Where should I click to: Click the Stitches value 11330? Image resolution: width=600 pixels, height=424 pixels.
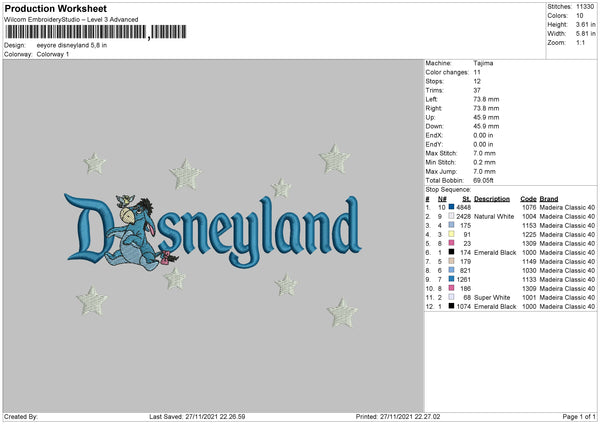[585, 7]
